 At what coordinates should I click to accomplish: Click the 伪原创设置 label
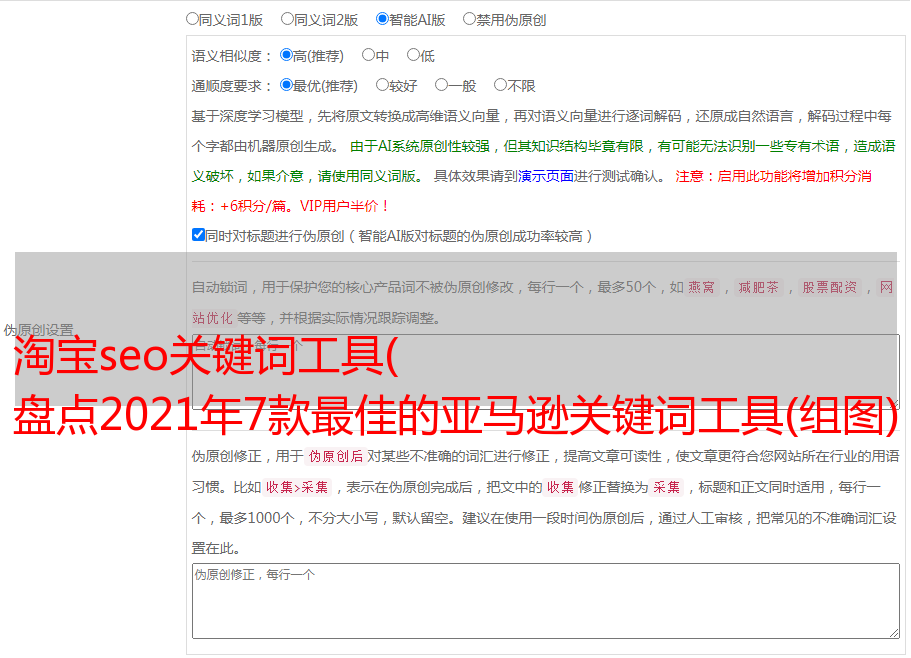[x=39, y=330]
